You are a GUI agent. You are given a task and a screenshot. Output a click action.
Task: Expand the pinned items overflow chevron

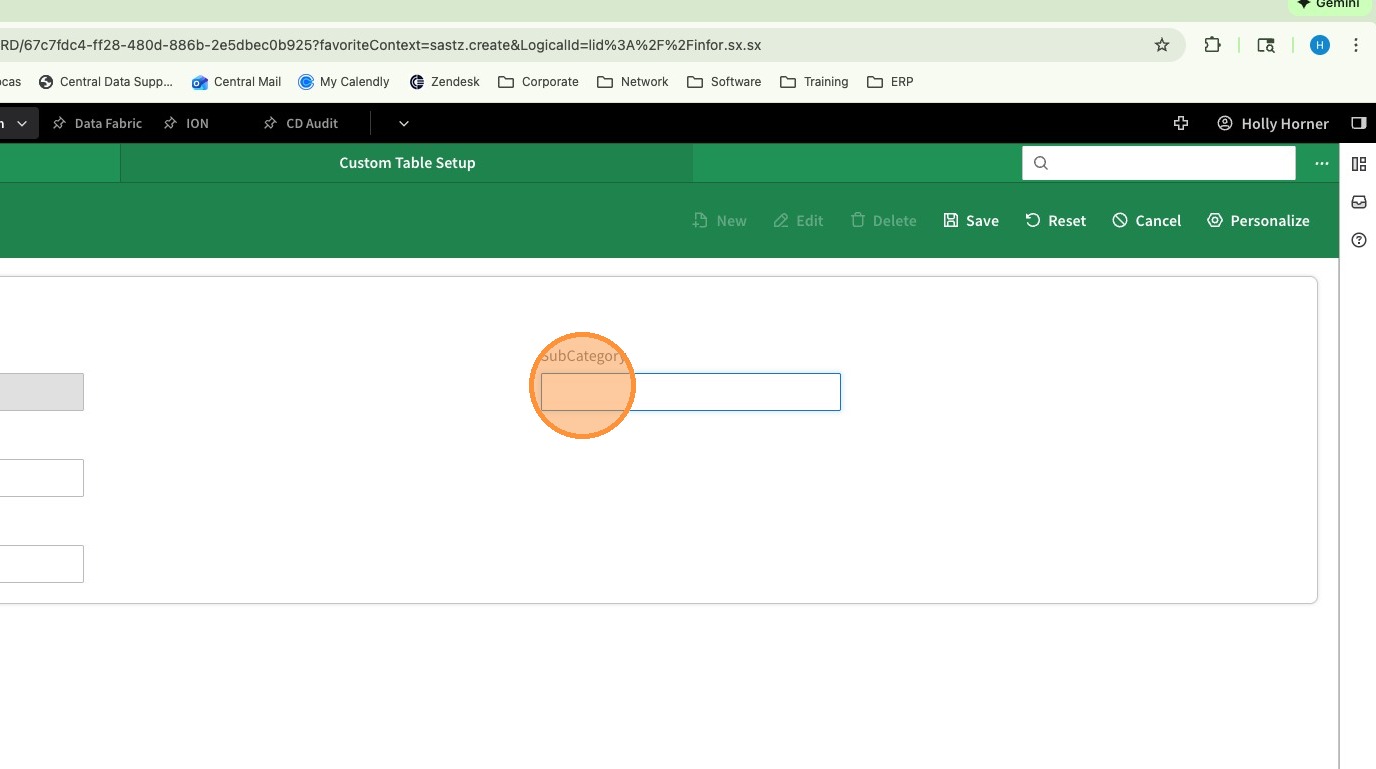pos(404,123)
